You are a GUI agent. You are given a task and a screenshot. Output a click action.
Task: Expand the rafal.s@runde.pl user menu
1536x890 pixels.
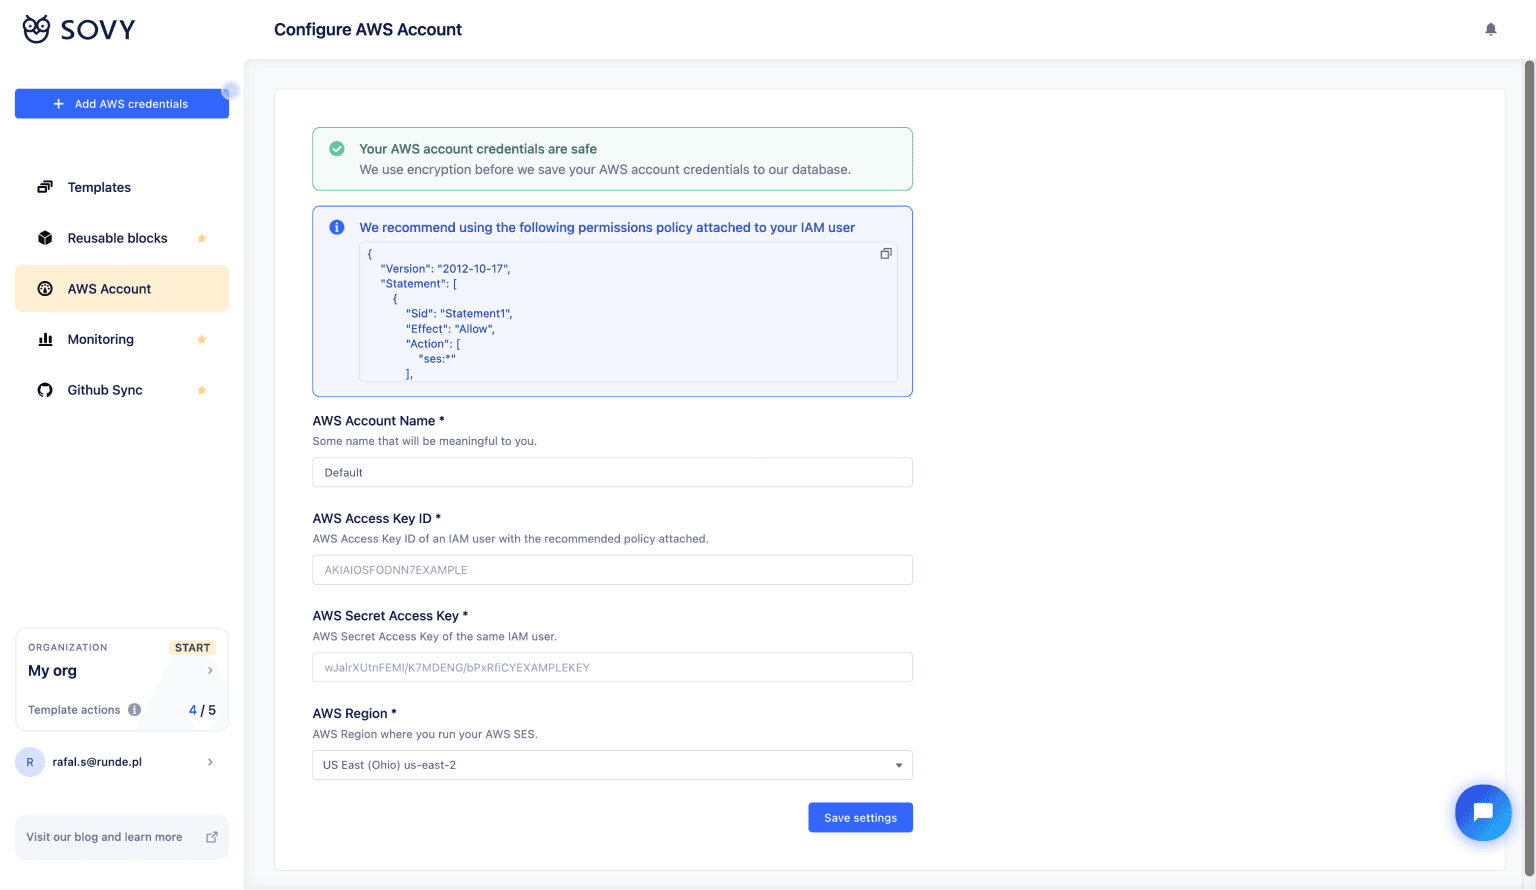tap(210, 762)
